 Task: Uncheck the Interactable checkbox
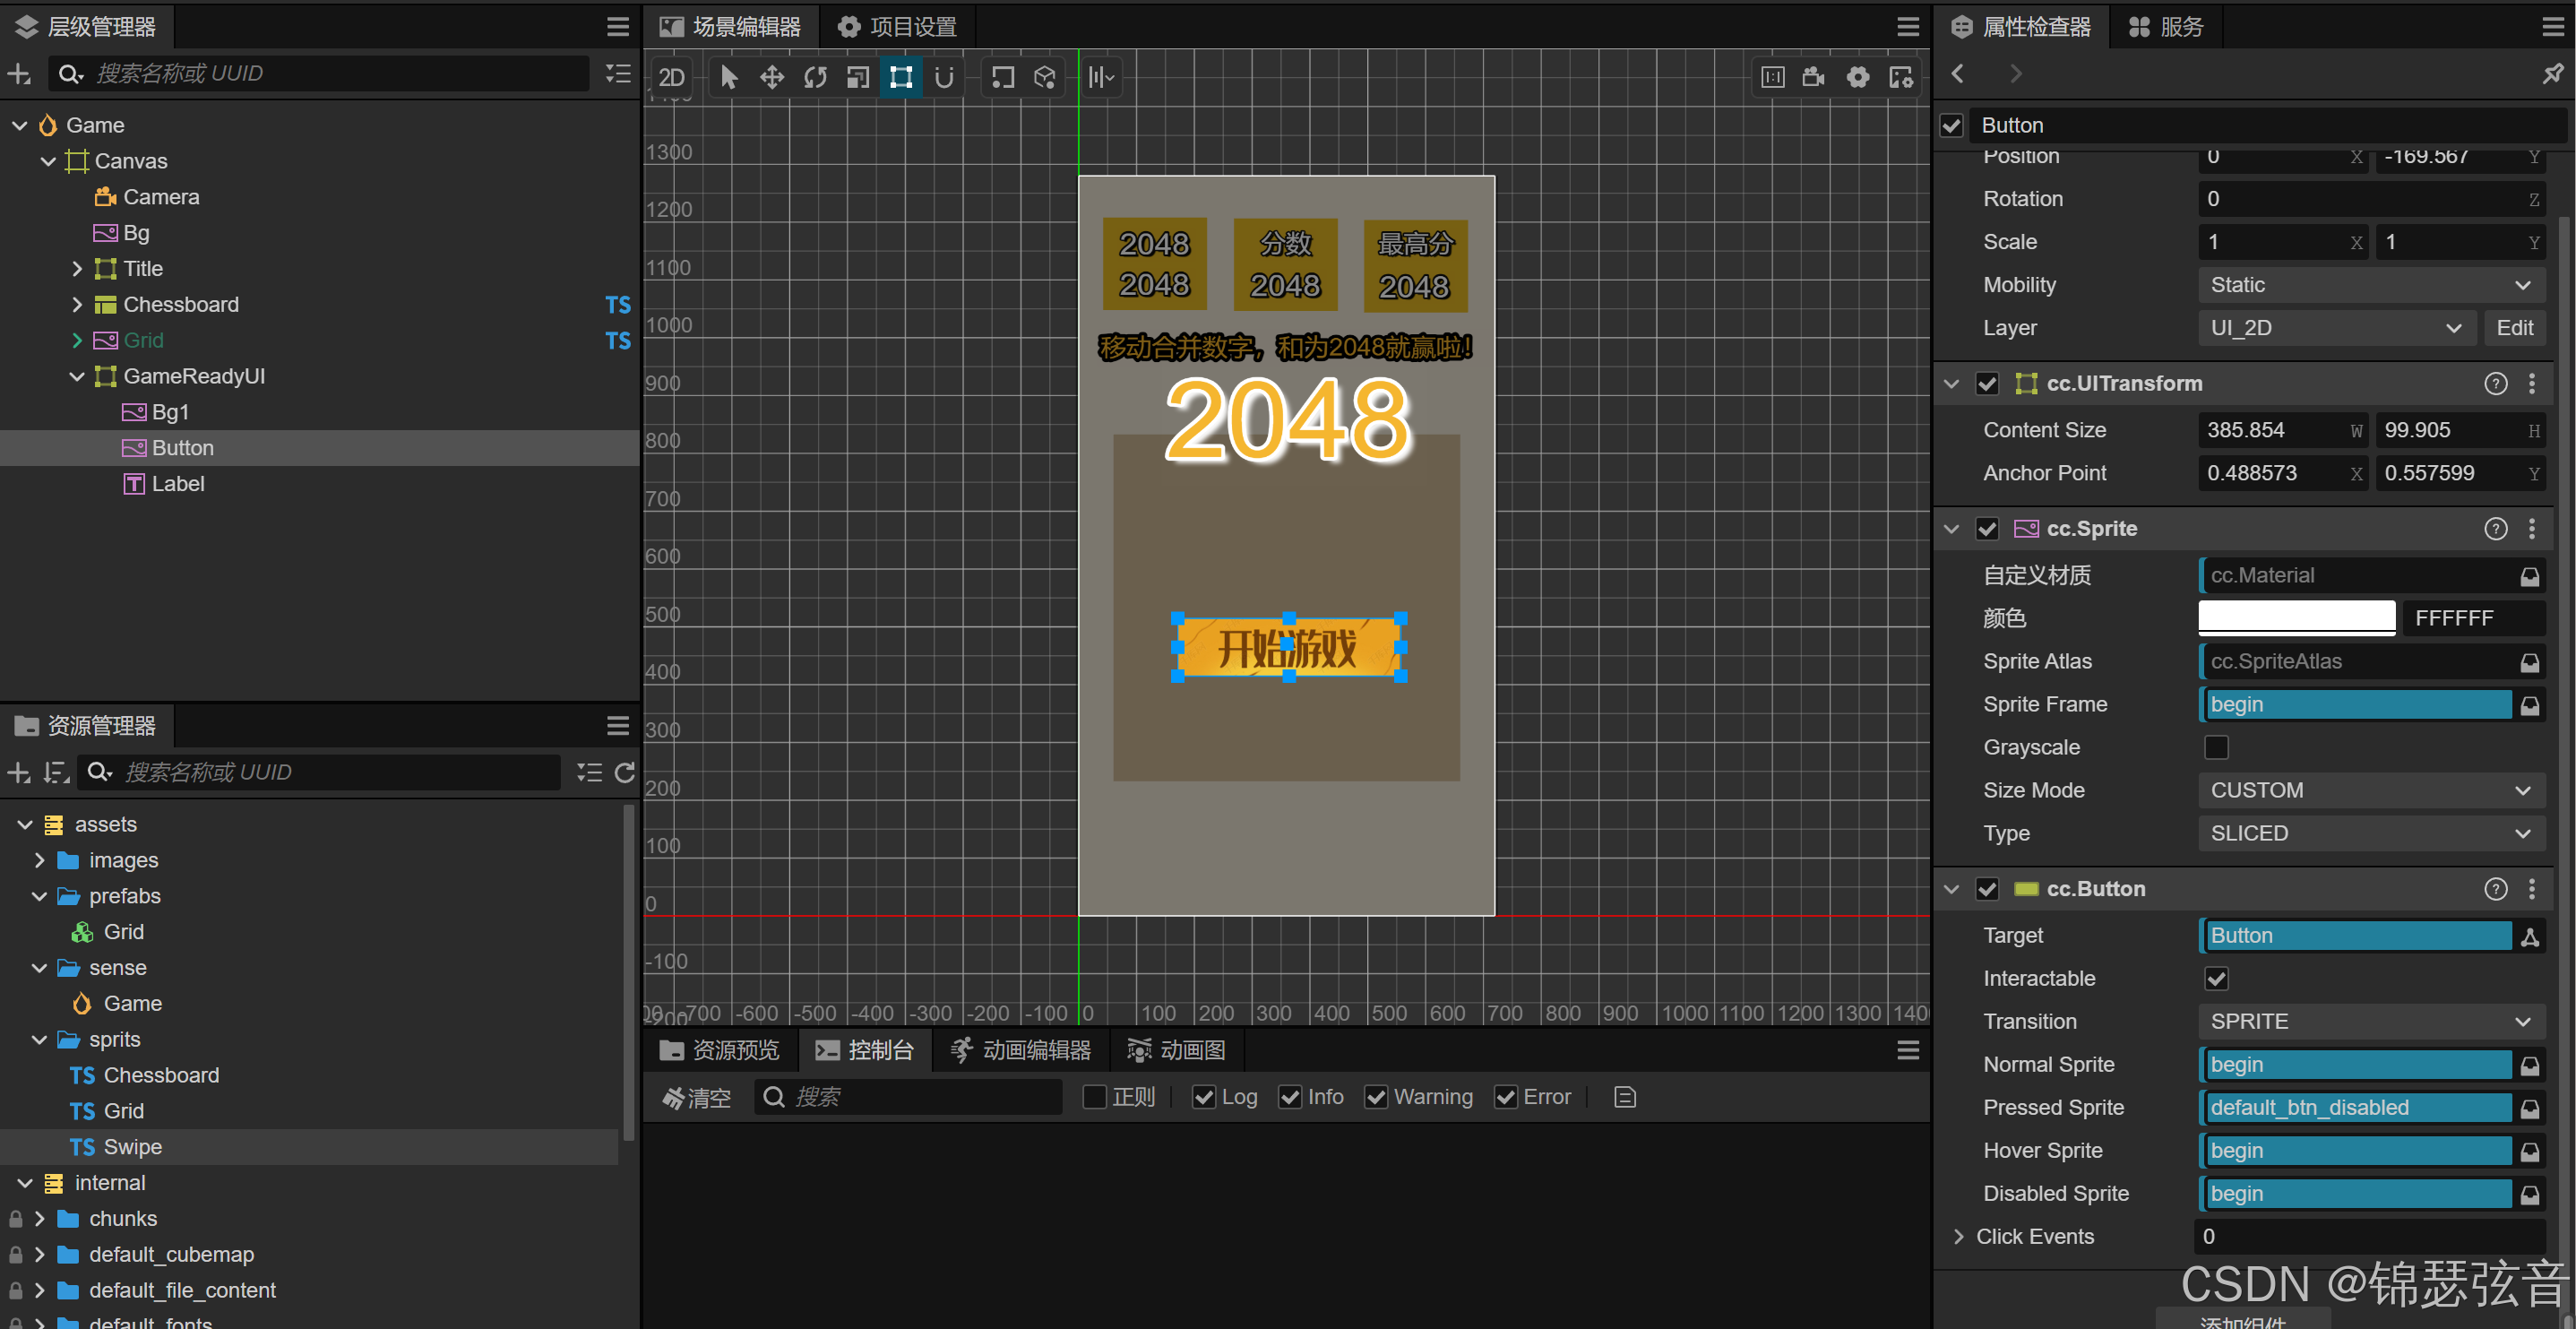point(2216,978)
